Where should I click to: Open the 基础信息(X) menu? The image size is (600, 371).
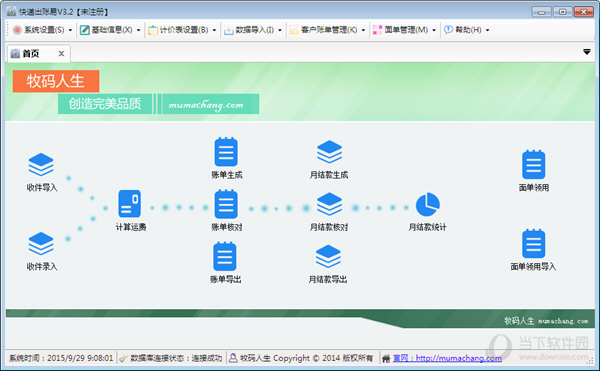[x=112, y=30]
